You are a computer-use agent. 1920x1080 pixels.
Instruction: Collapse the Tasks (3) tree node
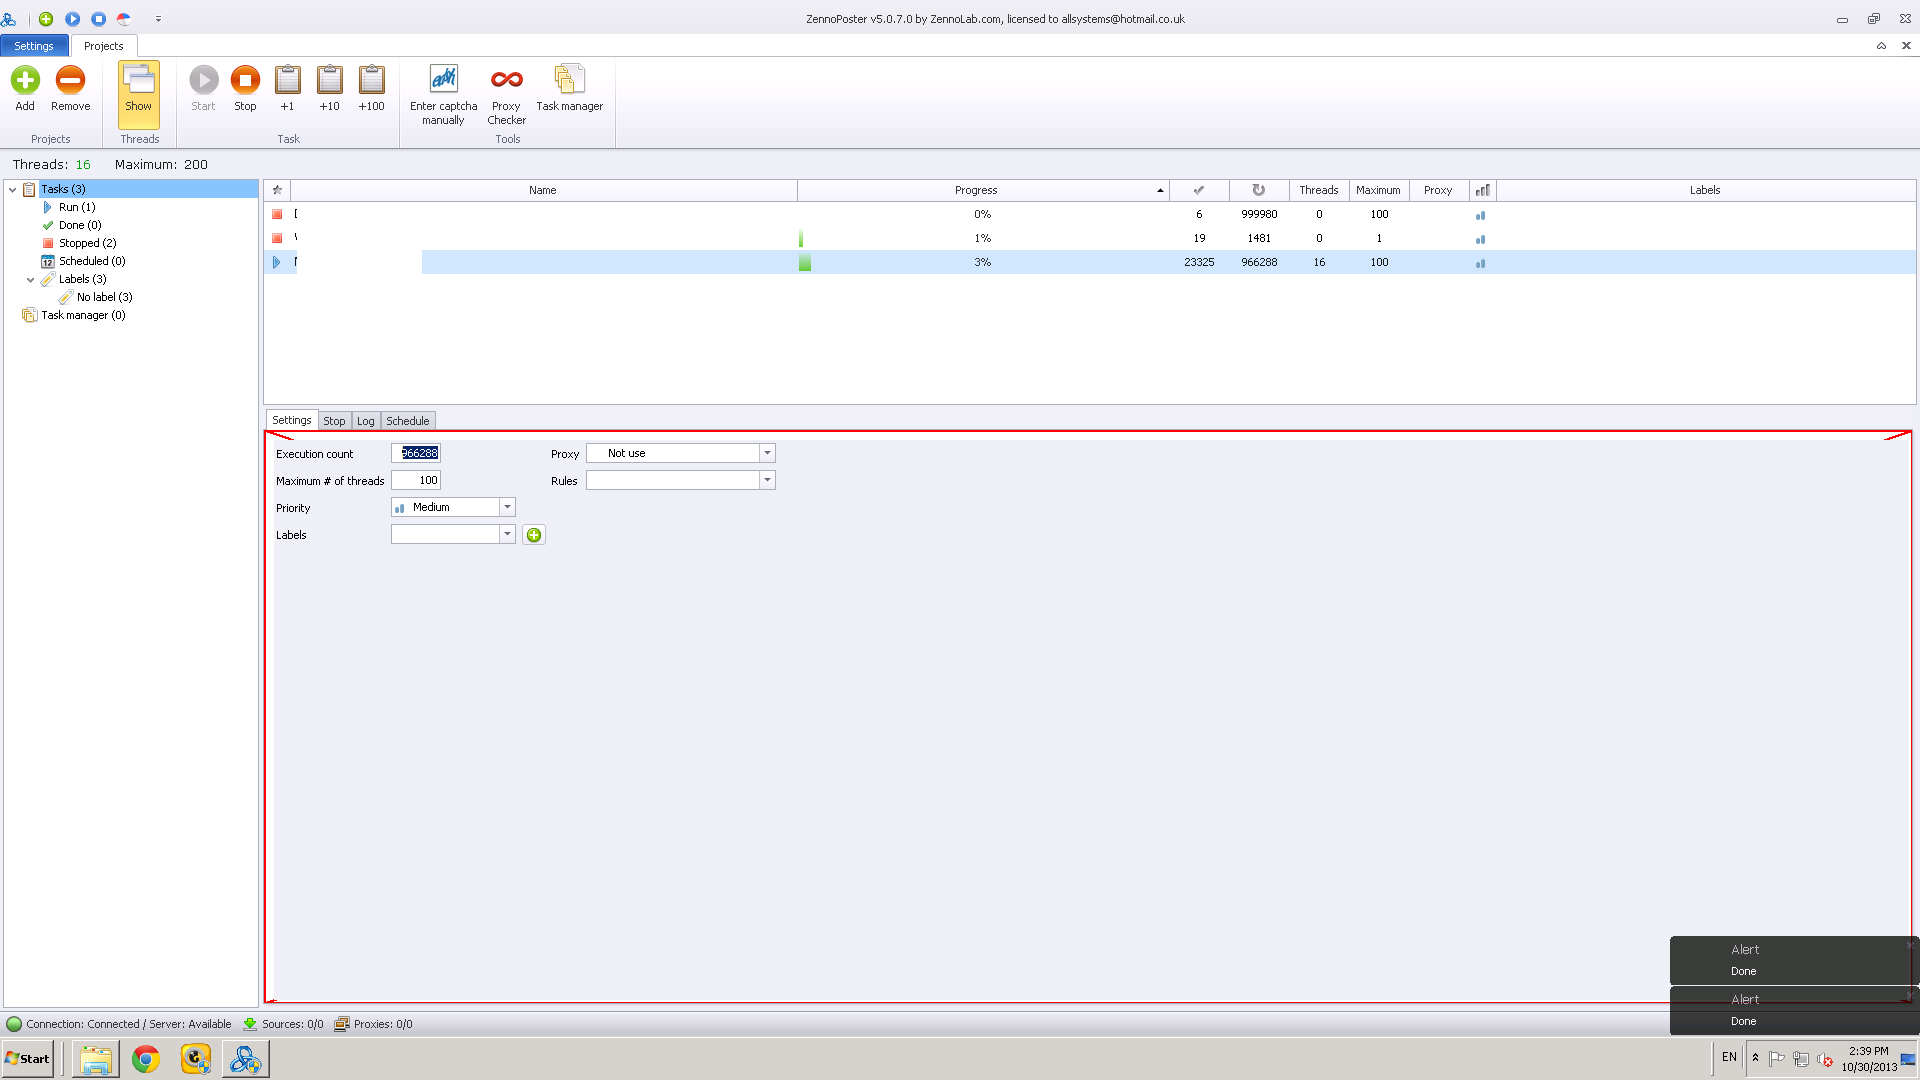pyautogui.click(x=12, y=189)
